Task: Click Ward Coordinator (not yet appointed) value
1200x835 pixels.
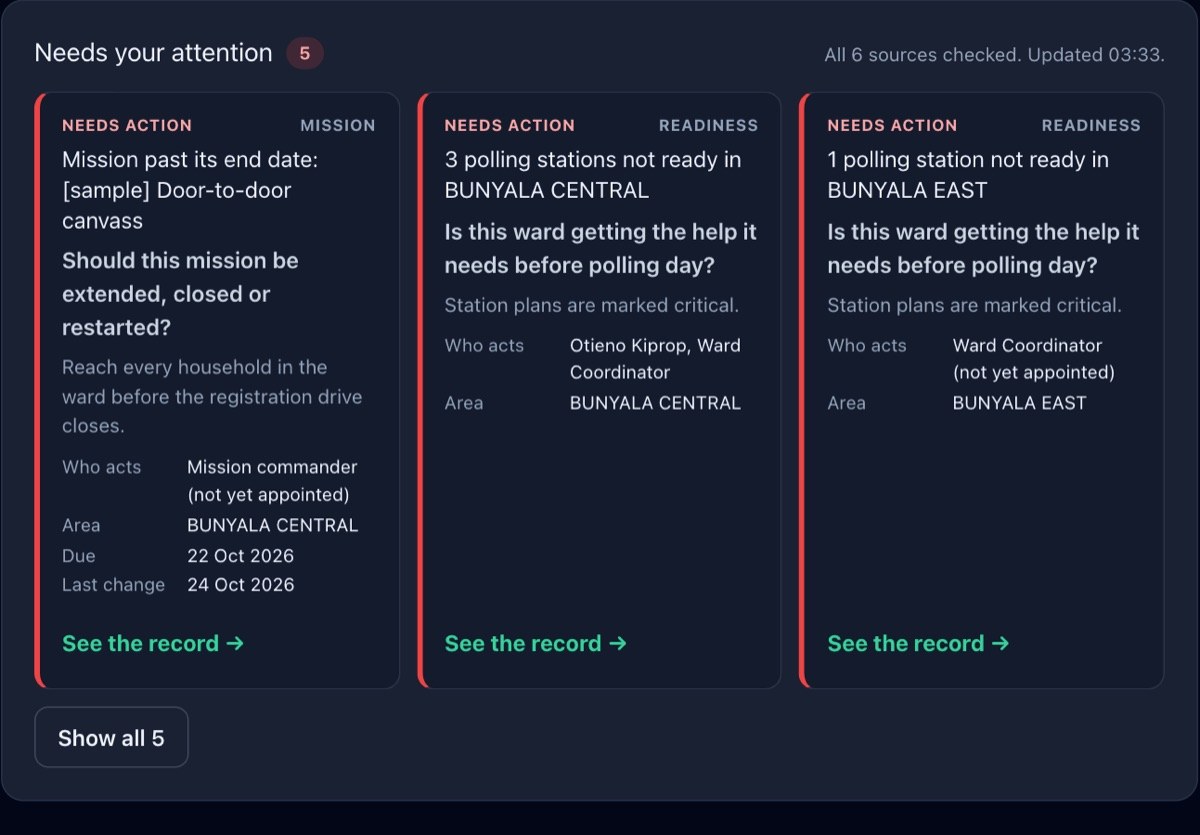Action: click(1033, 359)
